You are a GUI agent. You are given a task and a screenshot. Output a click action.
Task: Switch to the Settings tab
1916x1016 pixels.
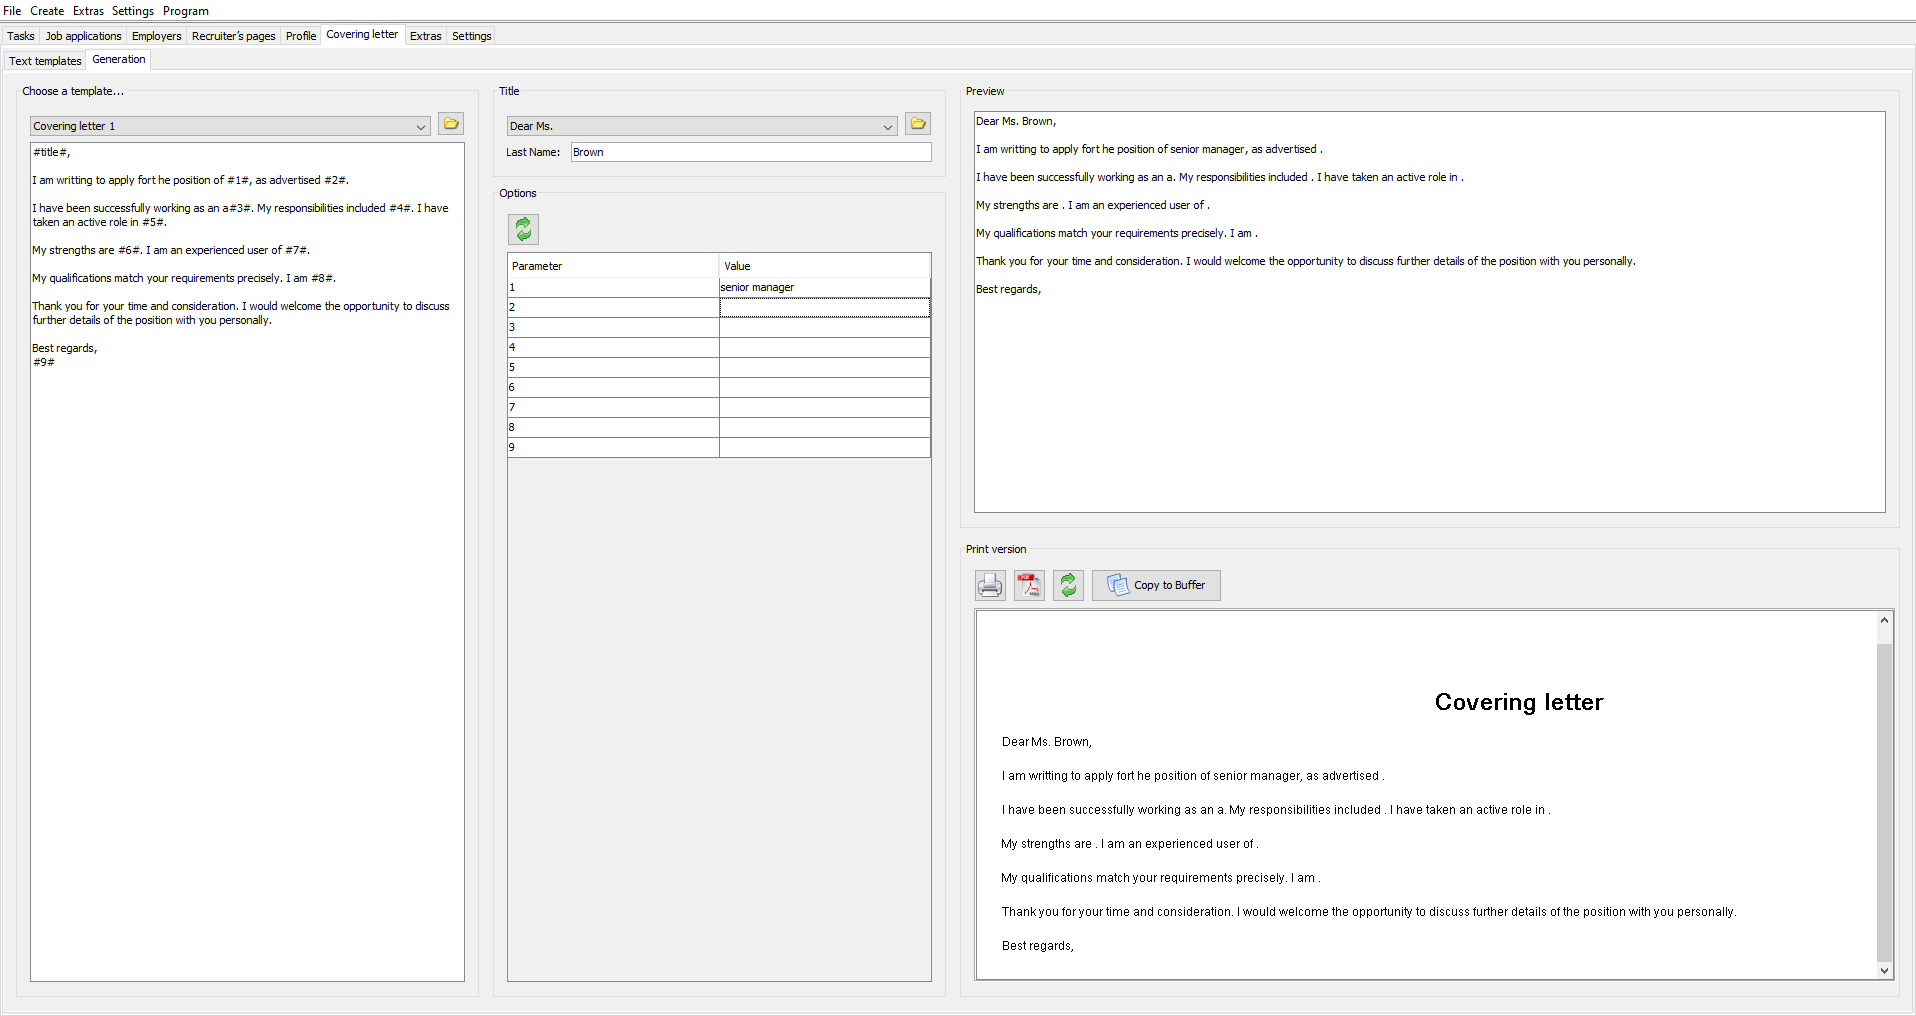pyautogui.click(x=472, y=36)
